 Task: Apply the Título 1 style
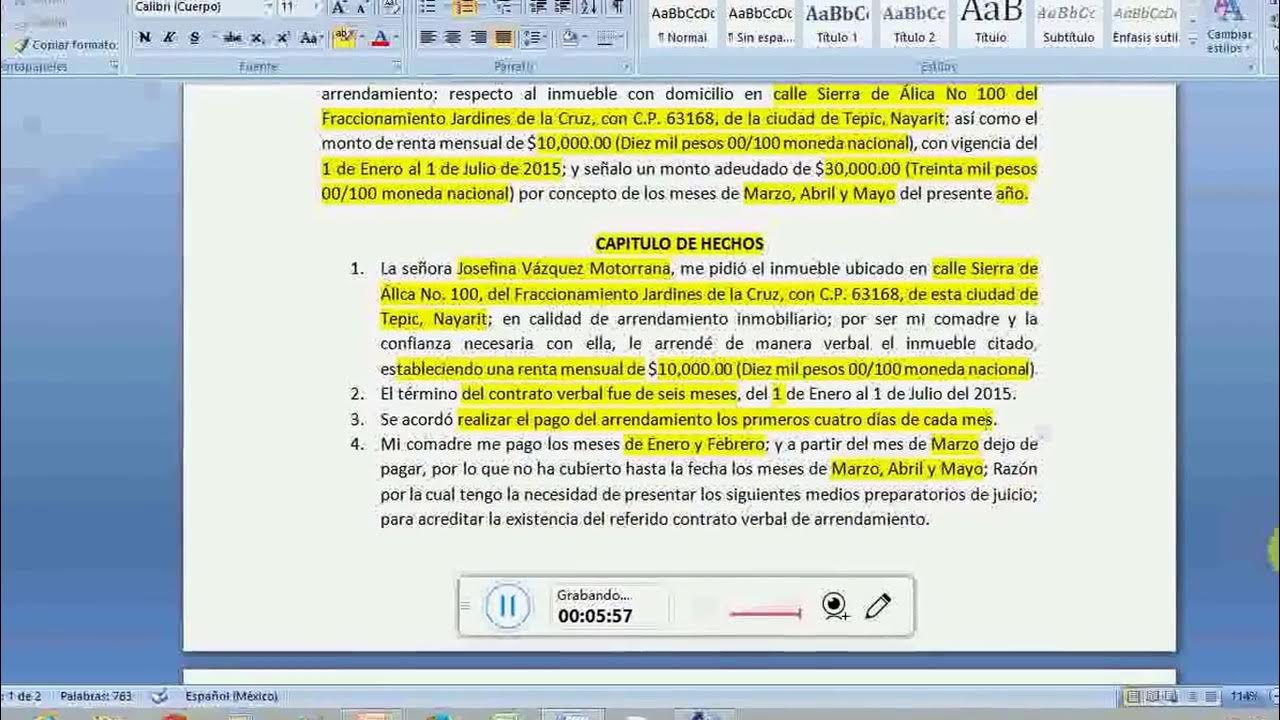coord(837,23)
